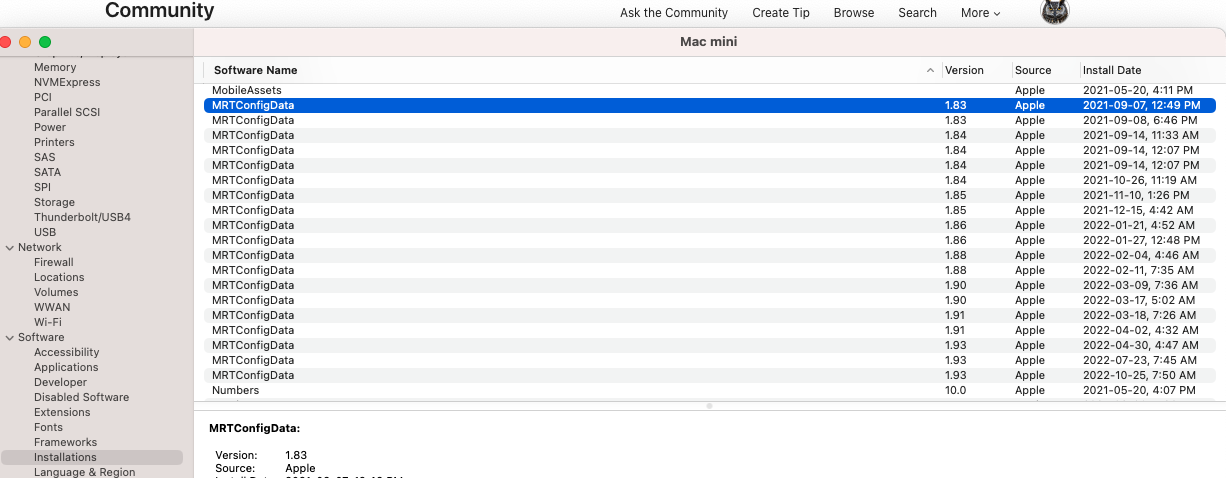Select USB in the sidebar

[45, 232]
